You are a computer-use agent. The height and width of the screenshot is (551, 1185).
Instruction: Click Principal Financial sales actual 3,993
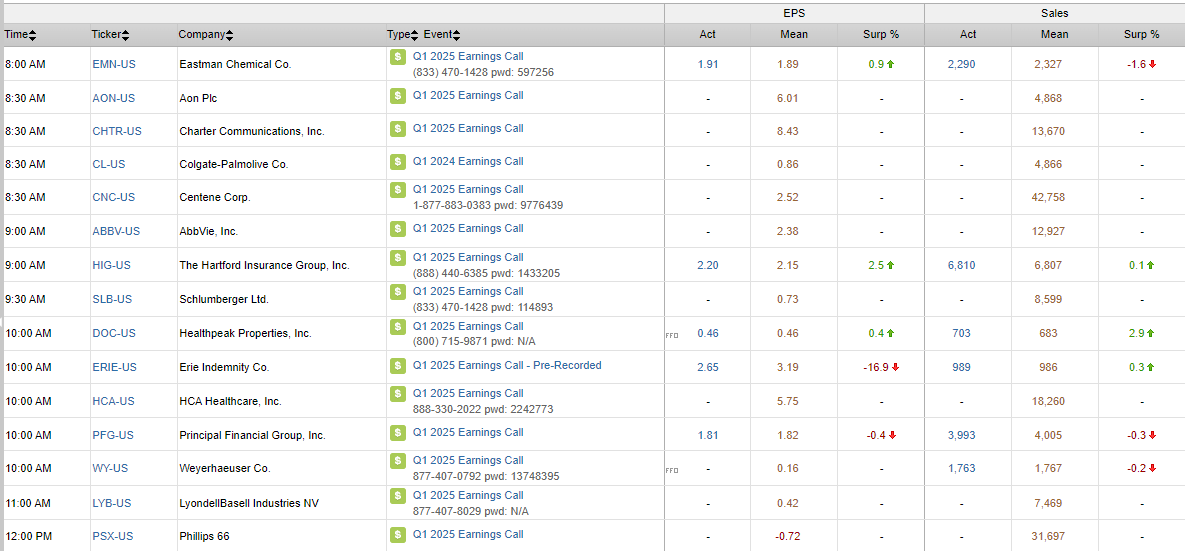(961, 435)
